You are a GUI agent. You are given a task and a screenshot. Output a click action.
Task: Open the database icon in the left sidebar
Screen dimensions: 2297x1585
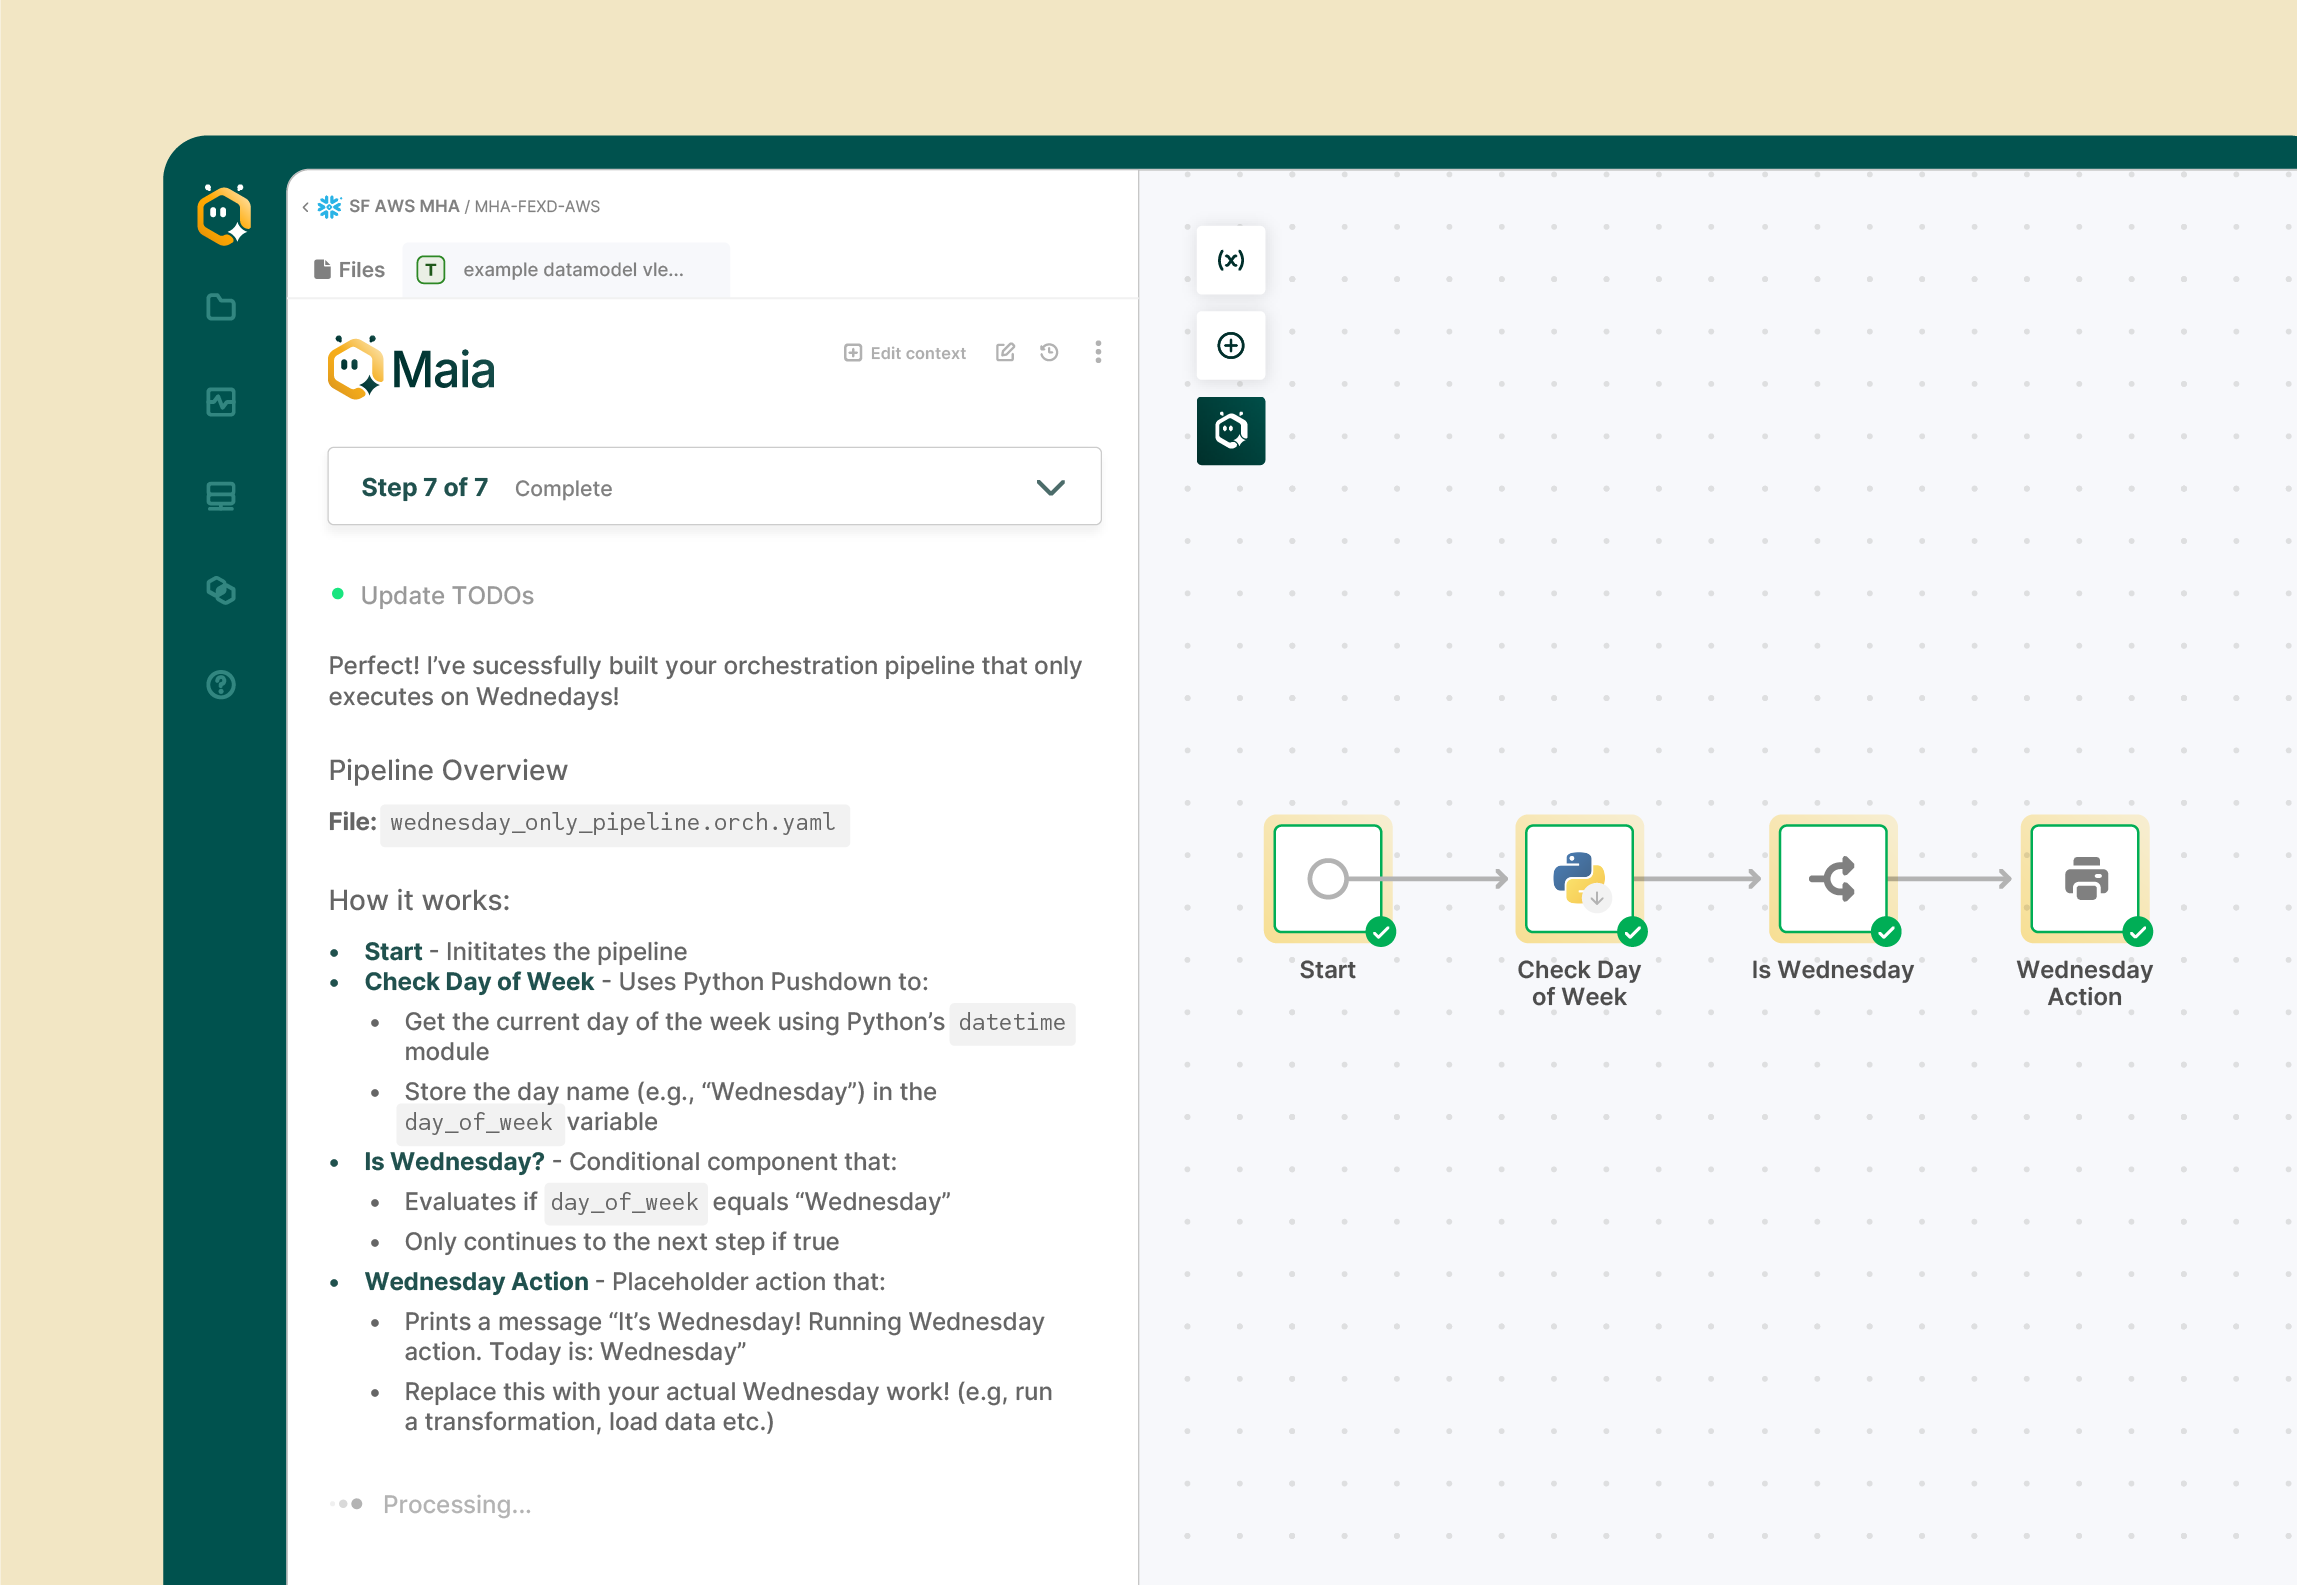point(221,496)
